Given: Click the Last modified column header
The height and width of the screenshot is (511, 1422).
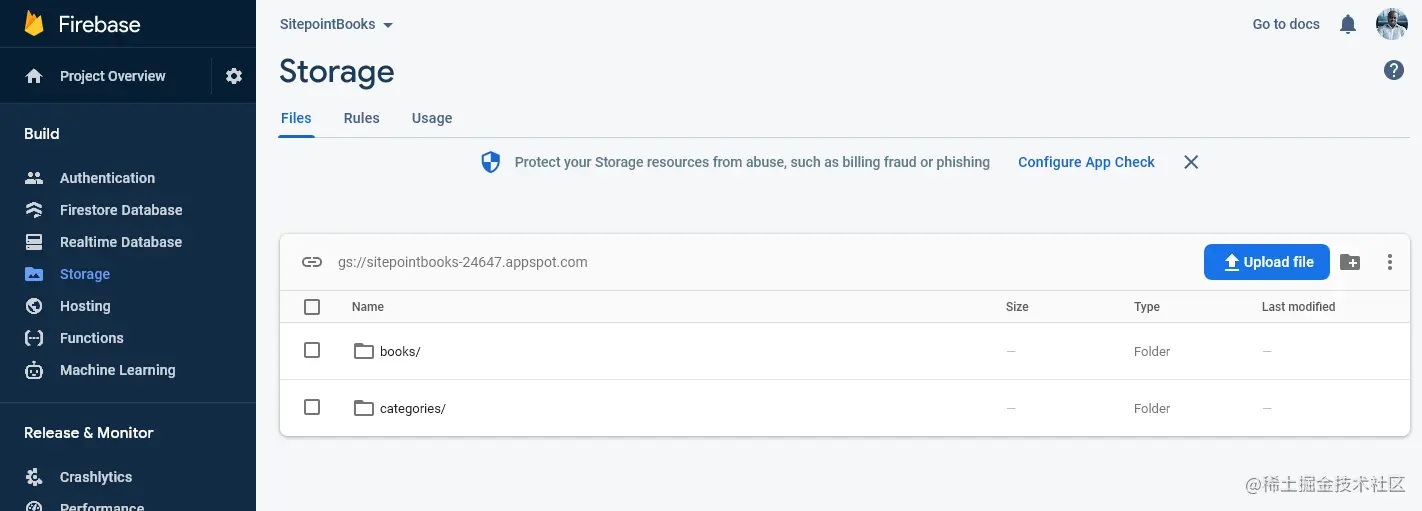Looking at the screenshot, I should (1298, 307).
